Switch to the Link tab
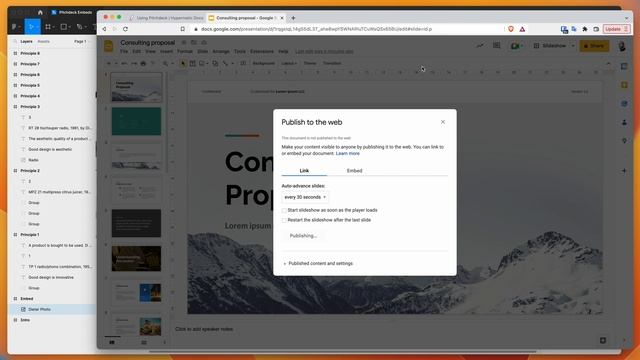The height and width of the screenshot is (360, 640). 304,171
